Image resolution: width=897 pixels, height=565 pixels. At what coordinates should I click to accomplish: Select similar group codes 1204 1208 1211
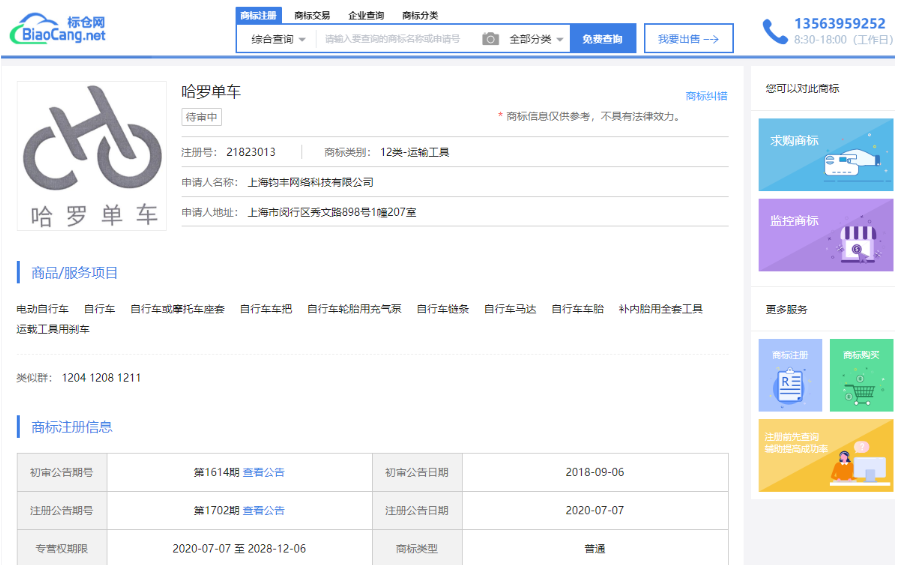[101, 378]
